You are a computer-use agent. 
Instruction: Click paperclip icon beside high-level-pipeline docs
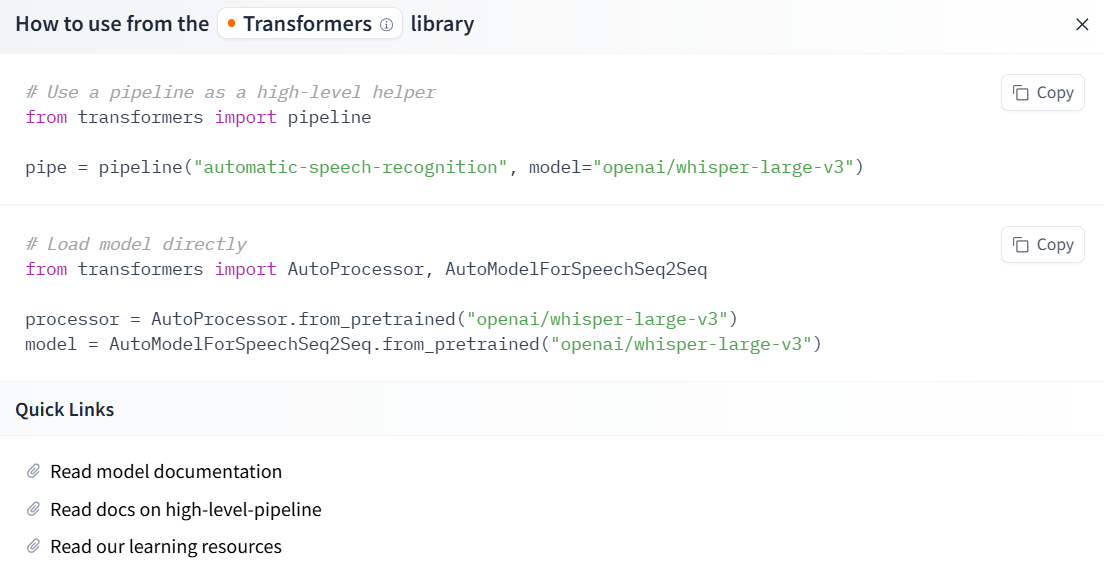point(33,509)
